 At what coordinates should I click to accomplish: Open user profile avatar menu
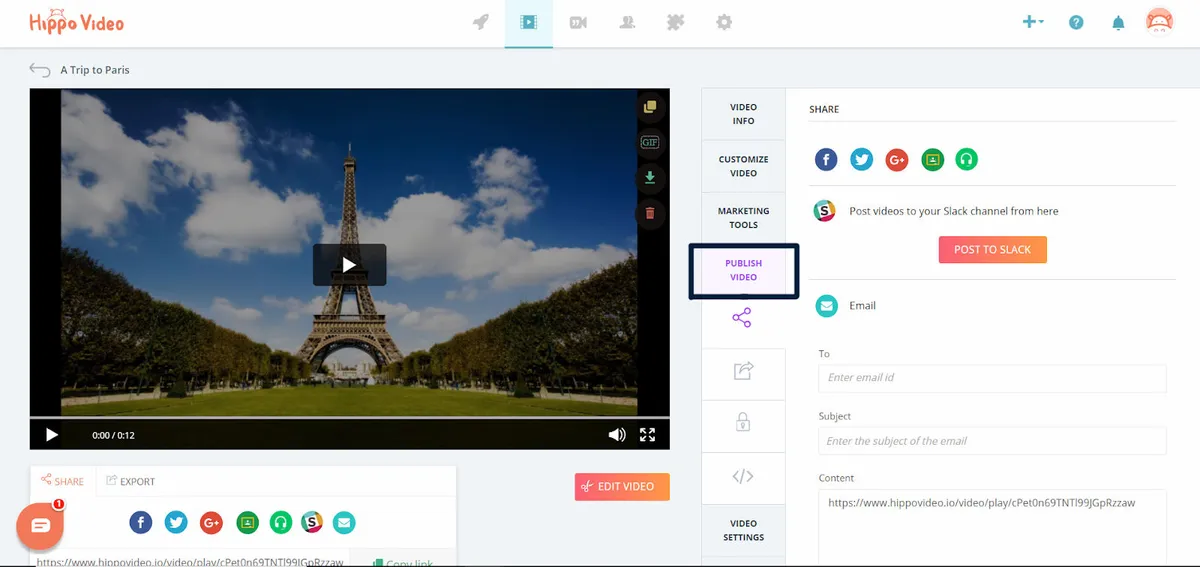click(x=1159, y=22)
